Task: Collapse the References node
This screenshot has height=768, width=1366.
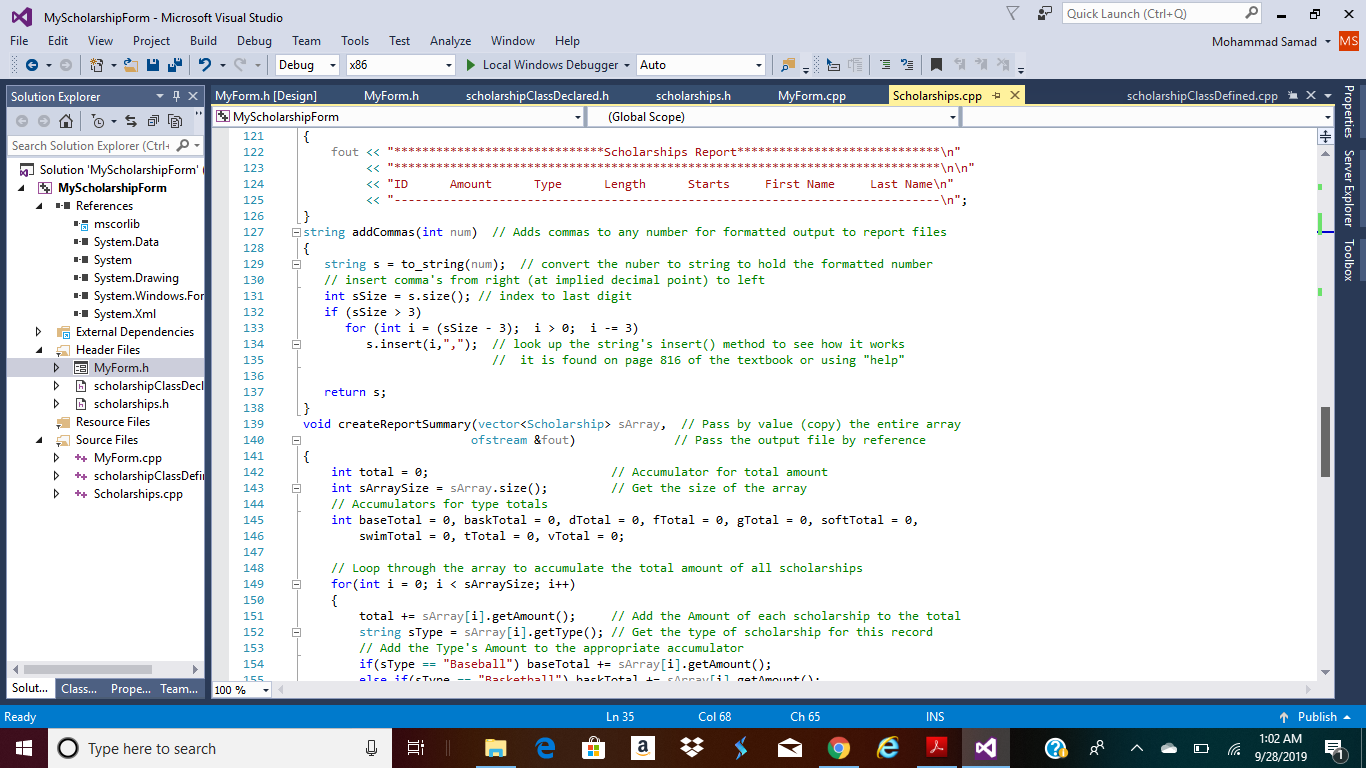Action: (39, 206)
